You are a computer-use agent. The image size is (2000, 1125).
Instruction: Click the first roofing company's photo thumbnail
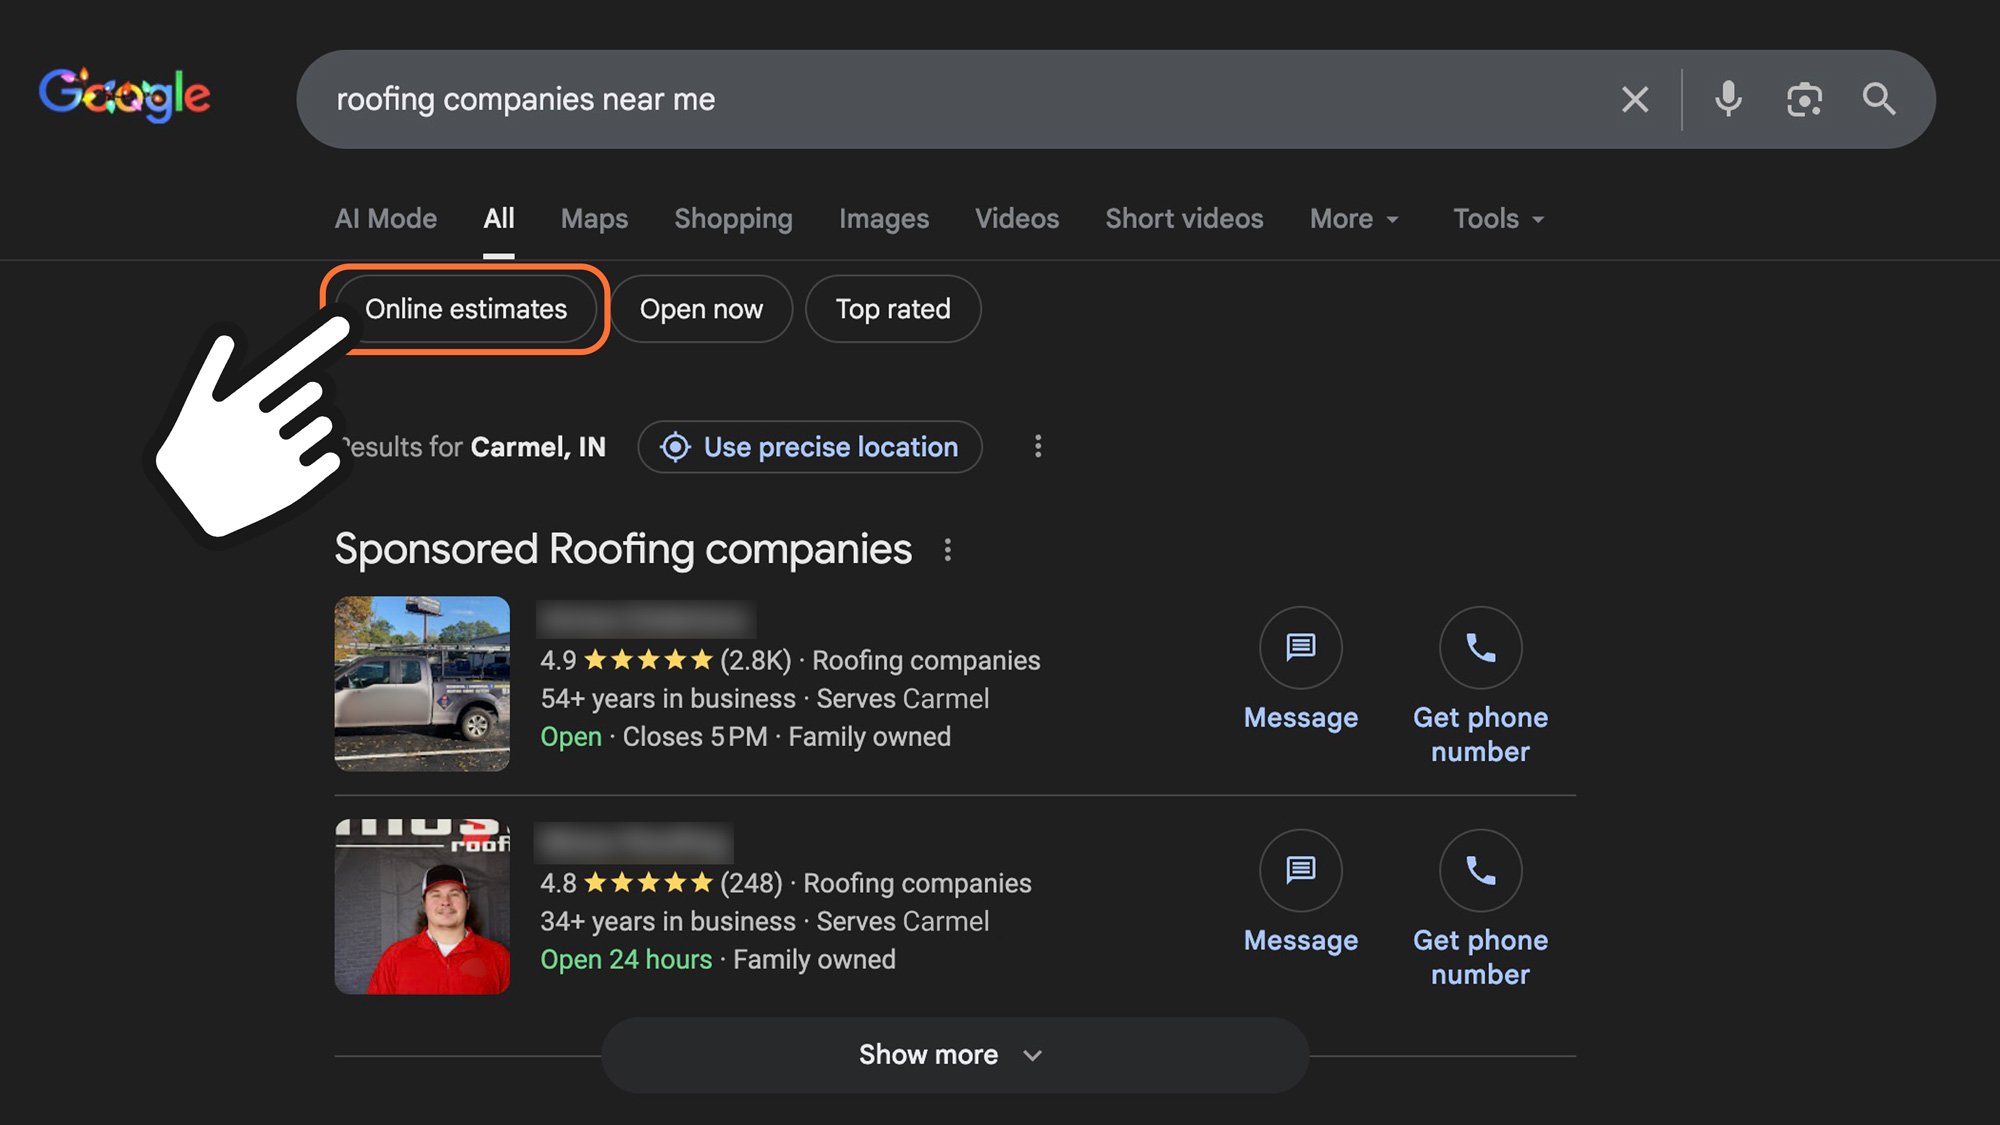[x=421, y=684]
